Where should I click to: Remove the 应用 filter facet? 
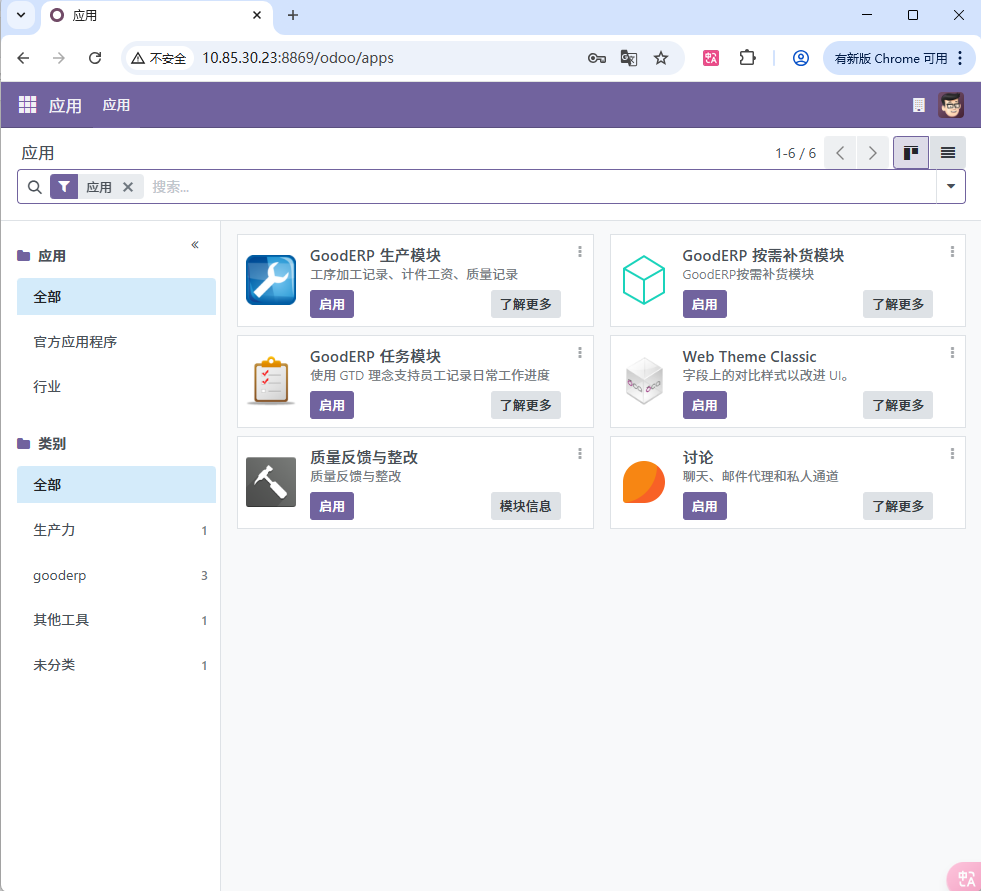pyautogui.click(x=128, y=187)
